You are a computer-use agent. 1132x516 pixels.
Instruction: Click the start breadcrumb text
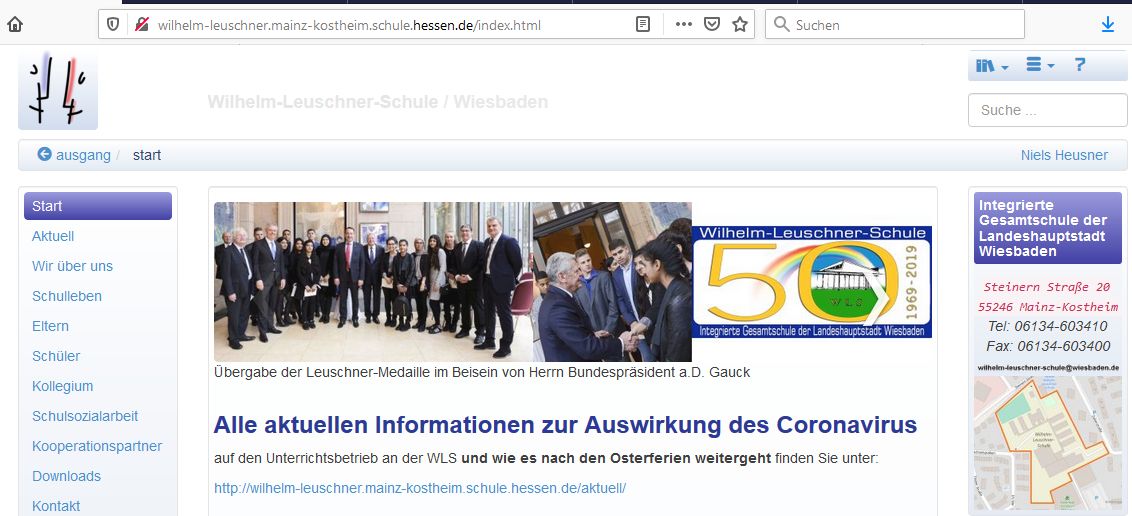coord(147,155)
